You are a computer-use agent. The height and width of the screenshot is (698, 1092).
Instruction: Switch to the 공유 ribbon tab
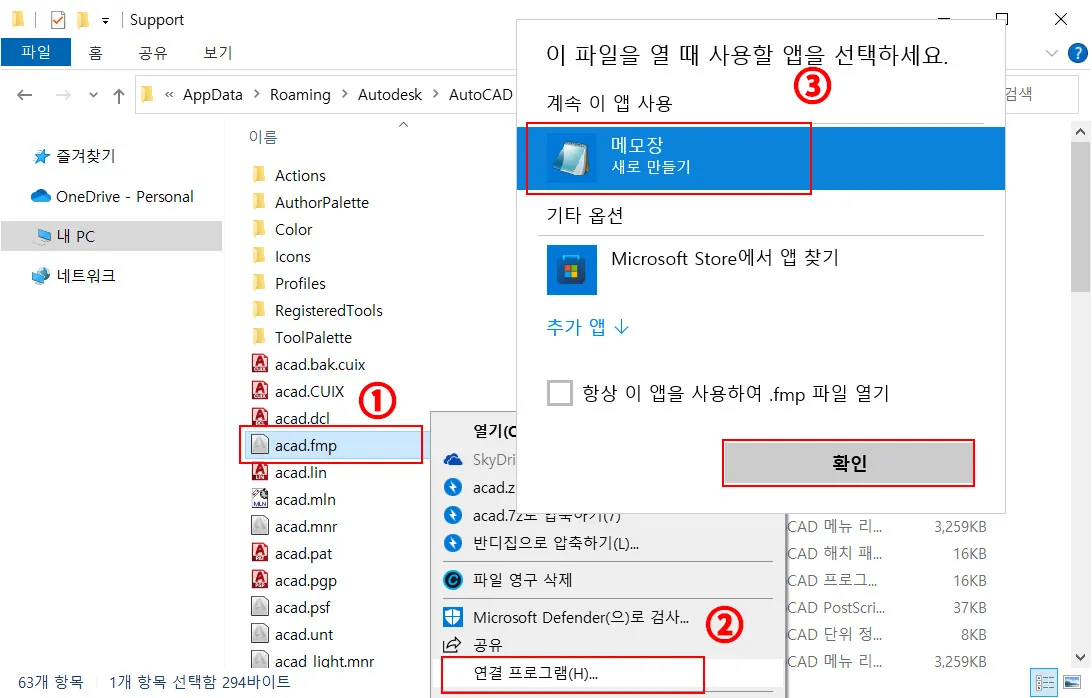click(153, 53)
